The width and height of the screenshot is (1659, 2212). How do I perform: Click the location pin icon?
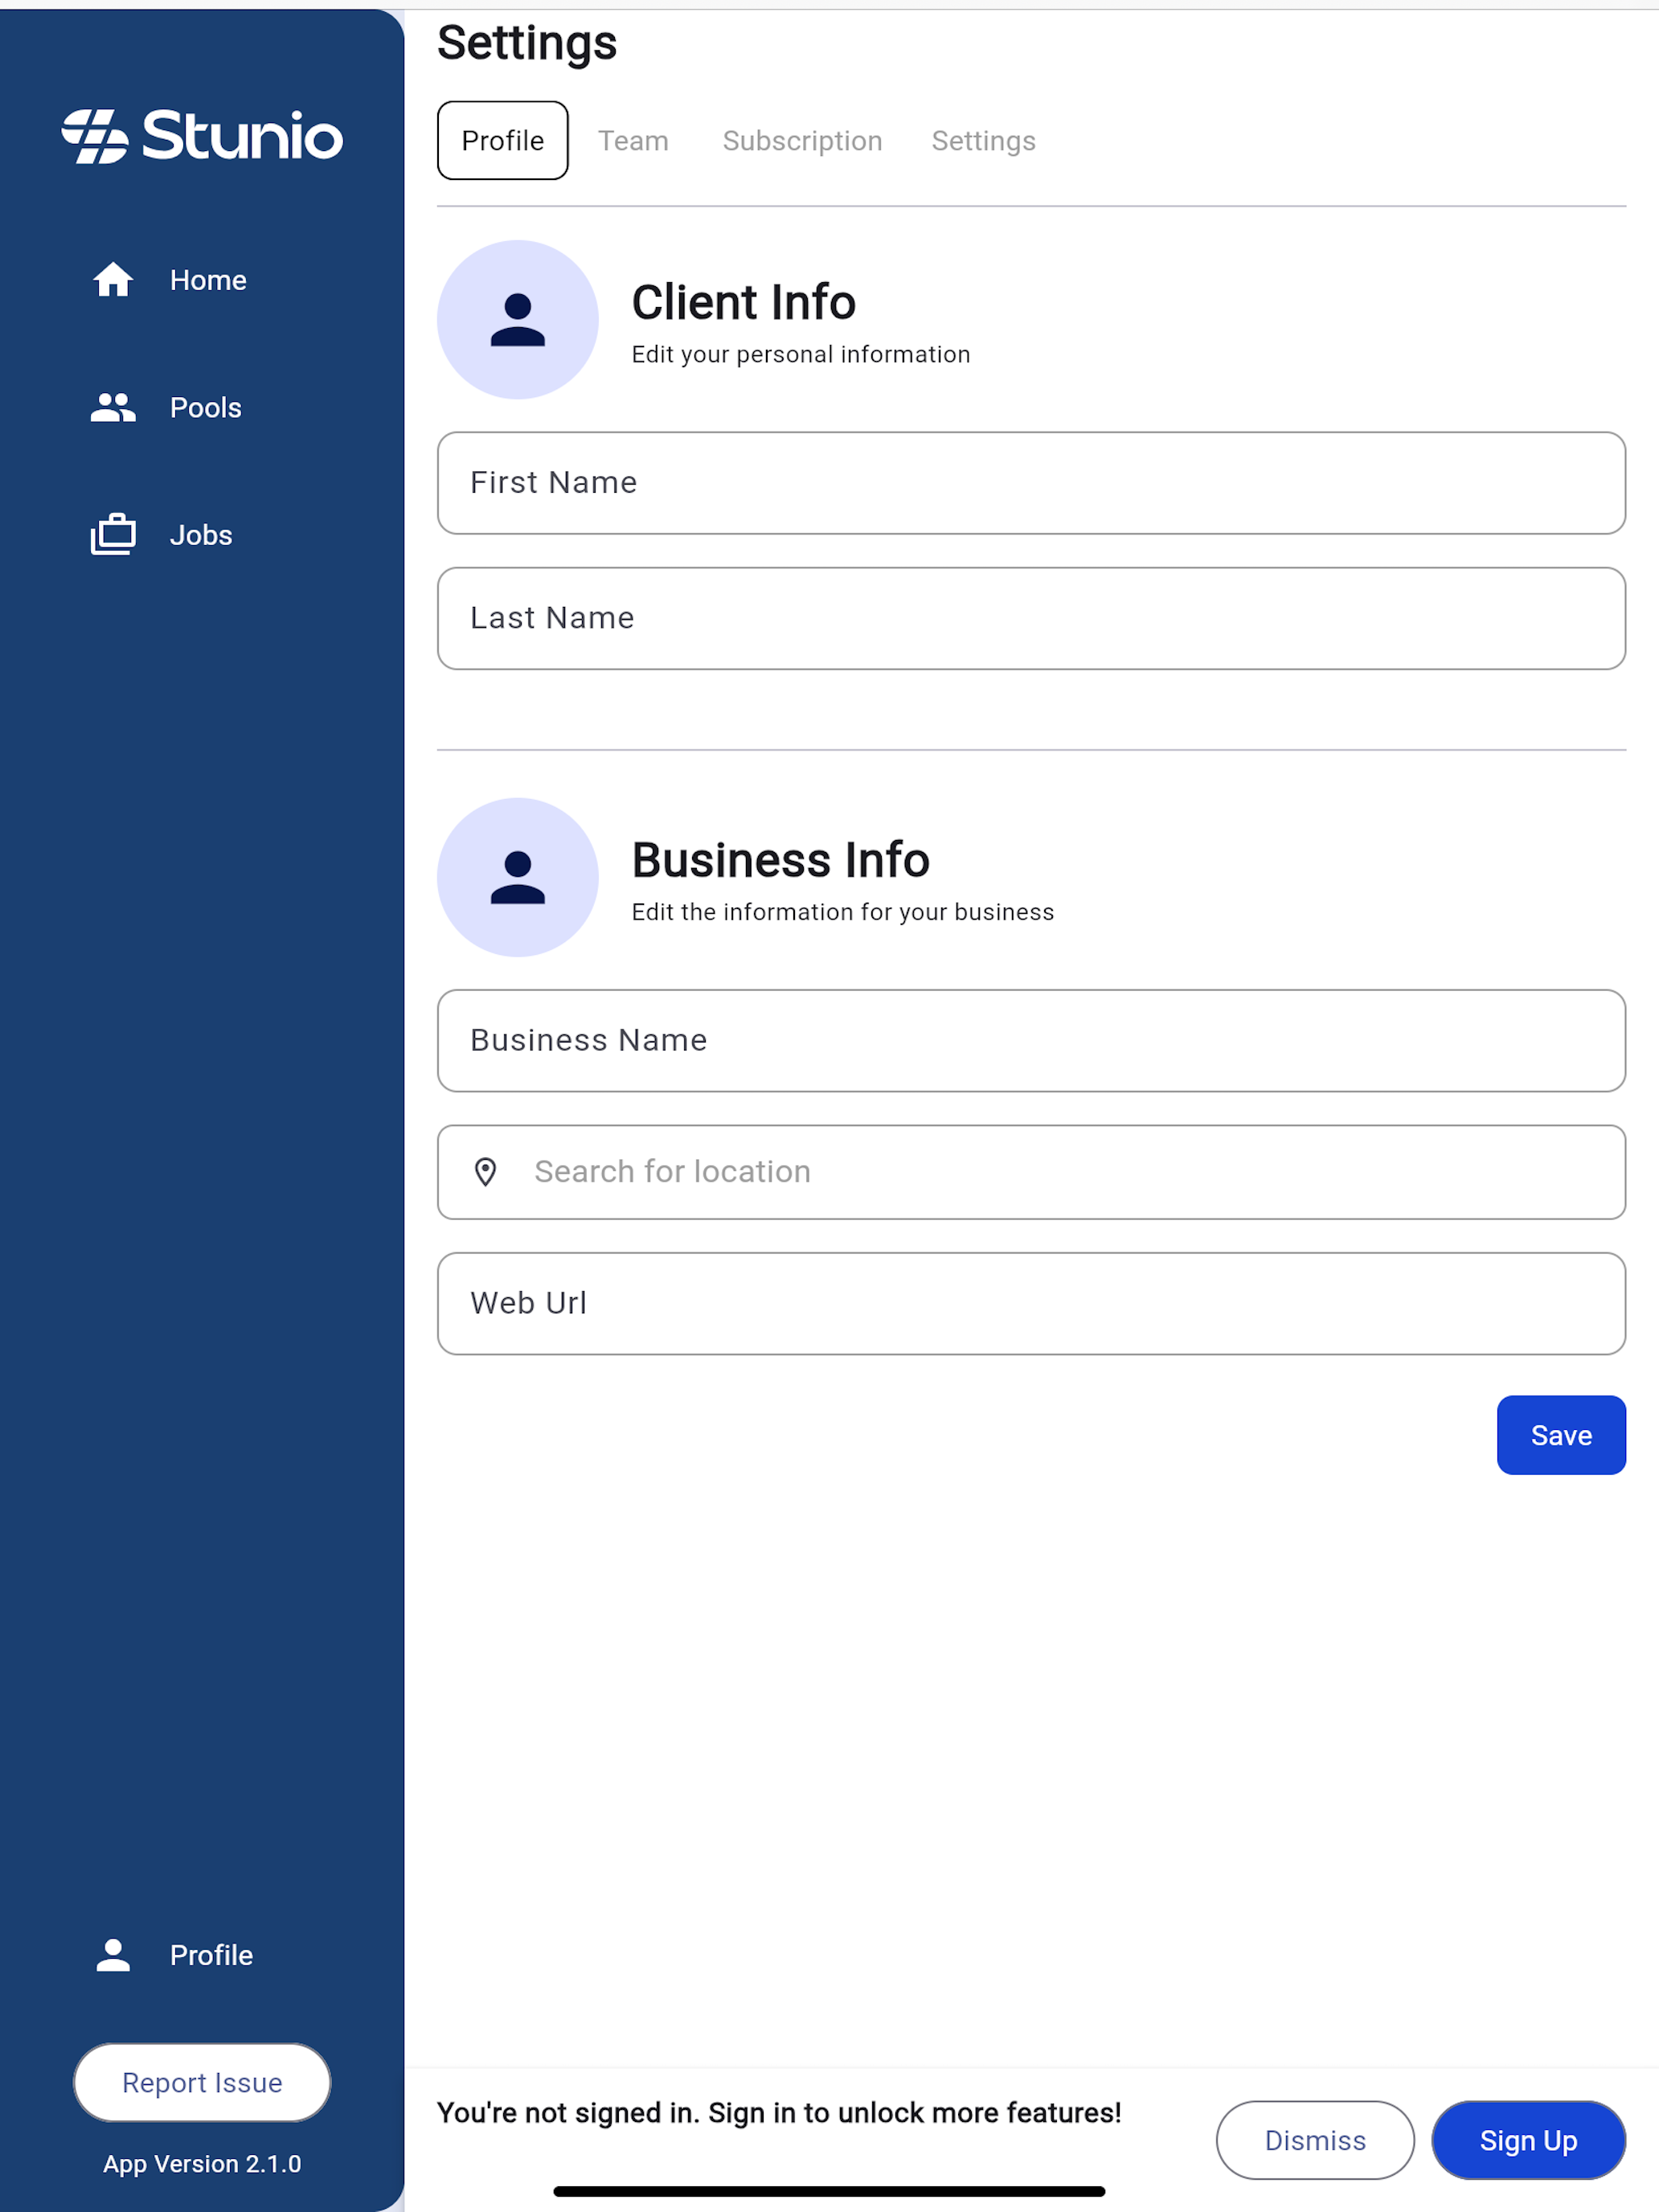485,1172
